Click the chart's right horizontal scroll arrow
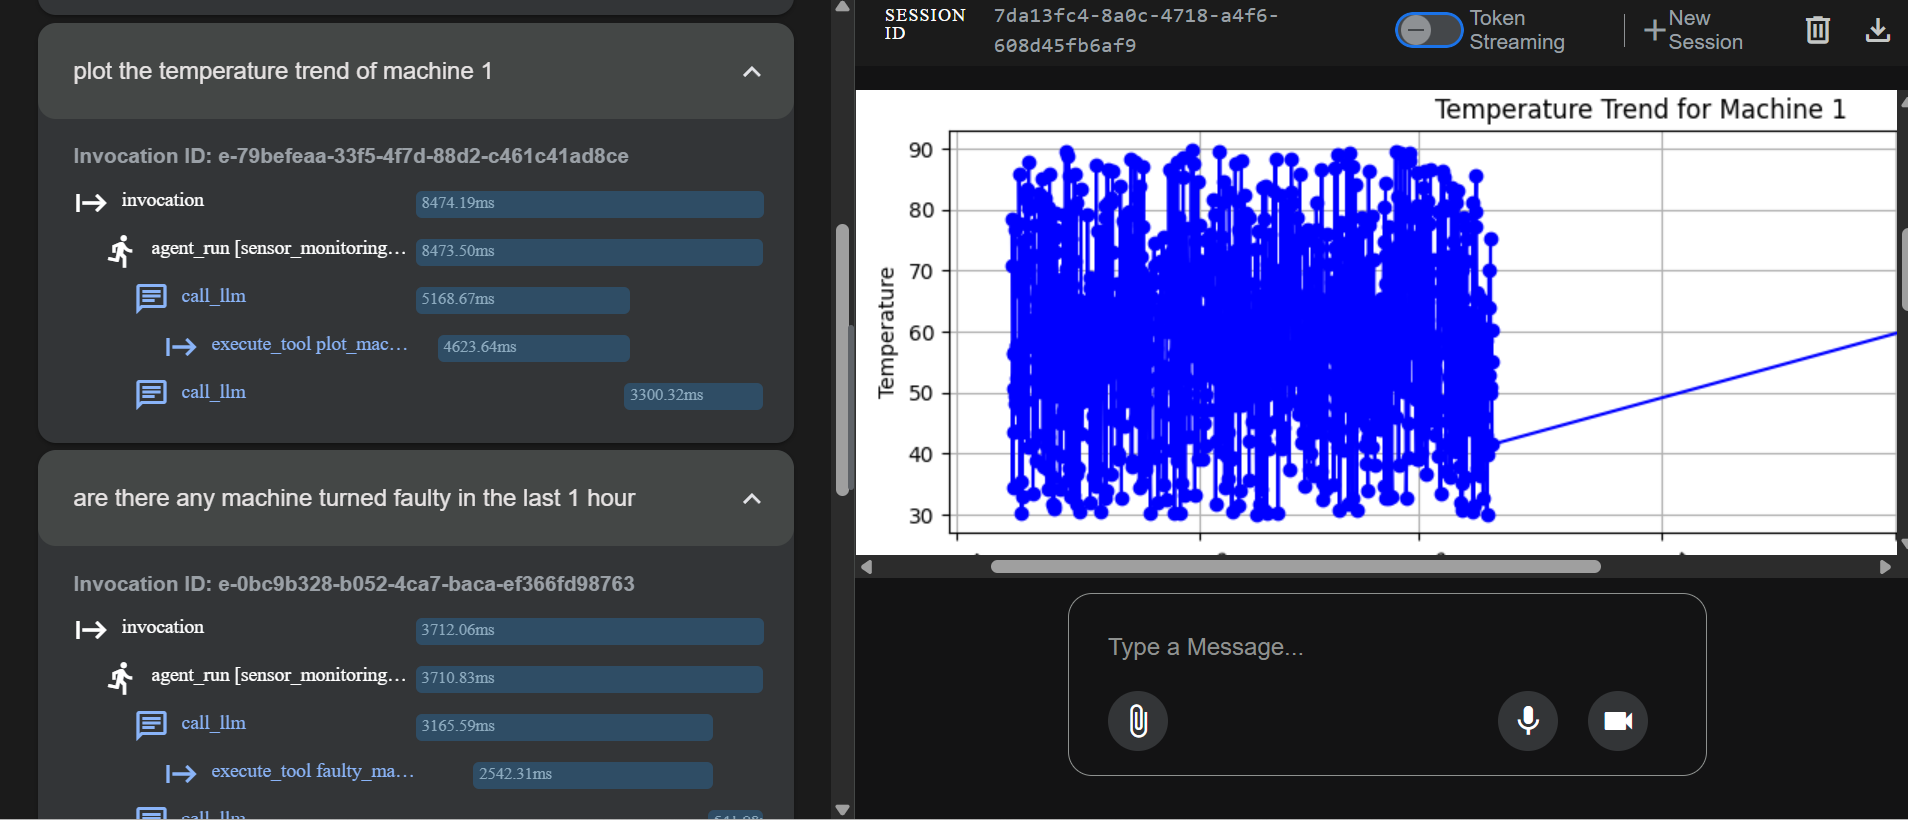 click(1885, 567)
